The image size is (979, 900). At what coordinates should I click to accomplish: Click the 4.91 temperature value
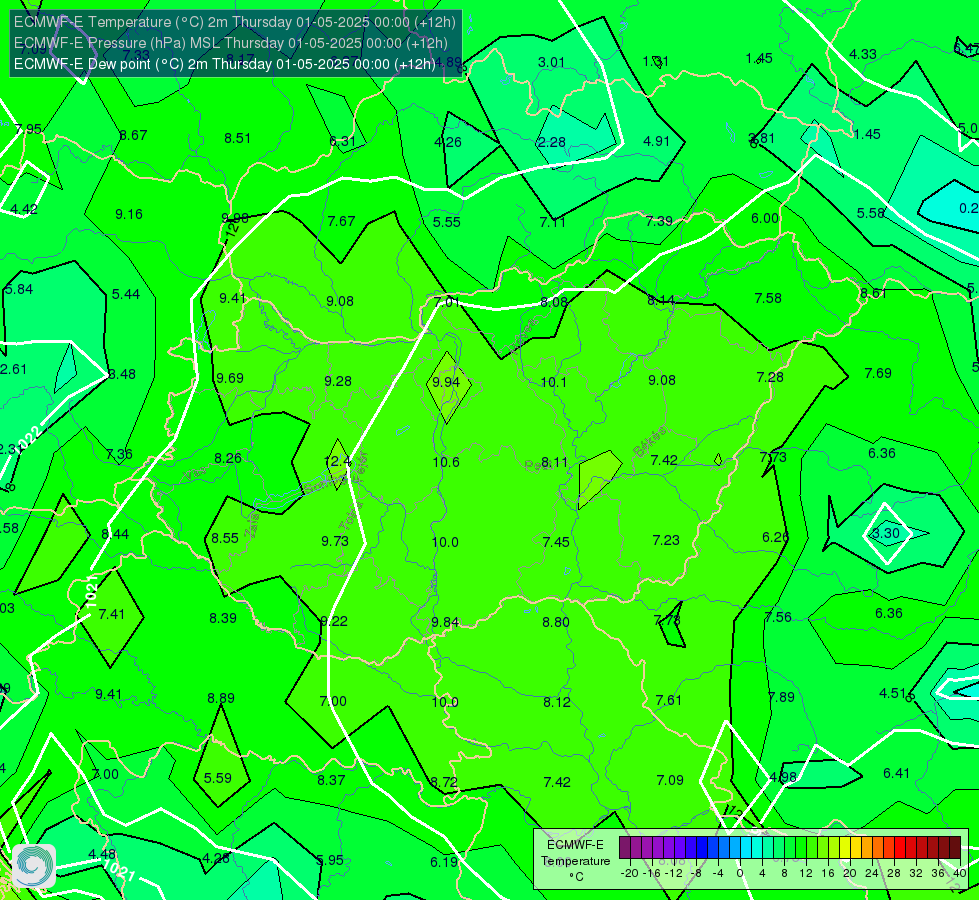click(656, 141)
